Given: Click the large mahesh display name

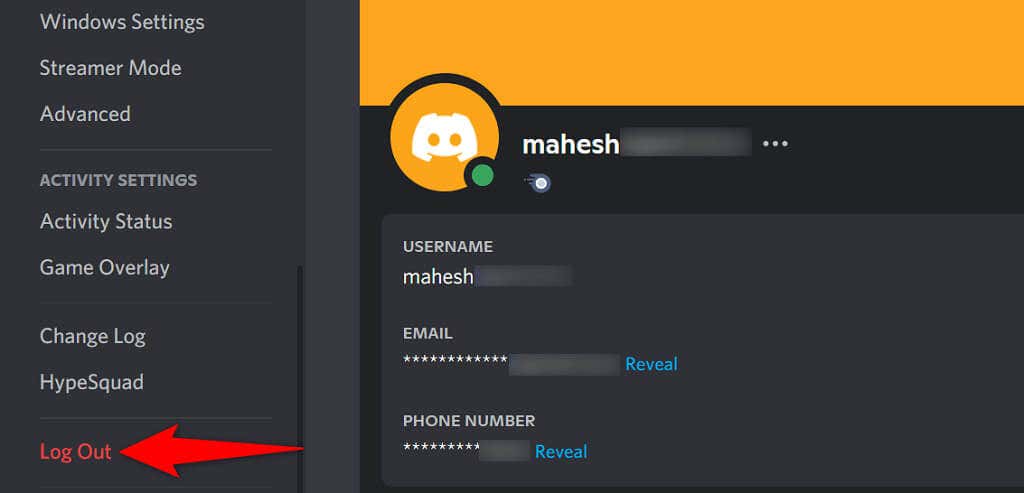Looking at the screenshot, I should click(x=637, y=144).
